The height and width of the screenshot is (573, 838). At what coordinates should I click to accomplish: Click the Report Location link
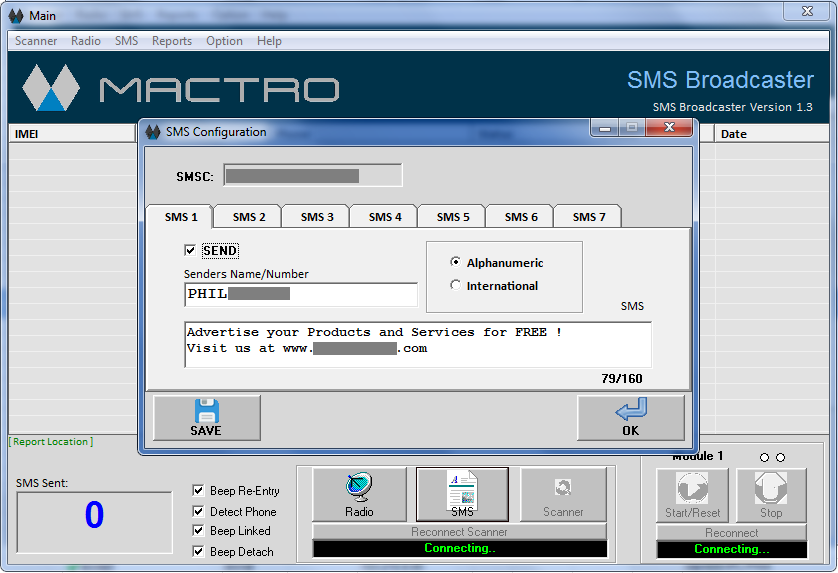[51, 442]
